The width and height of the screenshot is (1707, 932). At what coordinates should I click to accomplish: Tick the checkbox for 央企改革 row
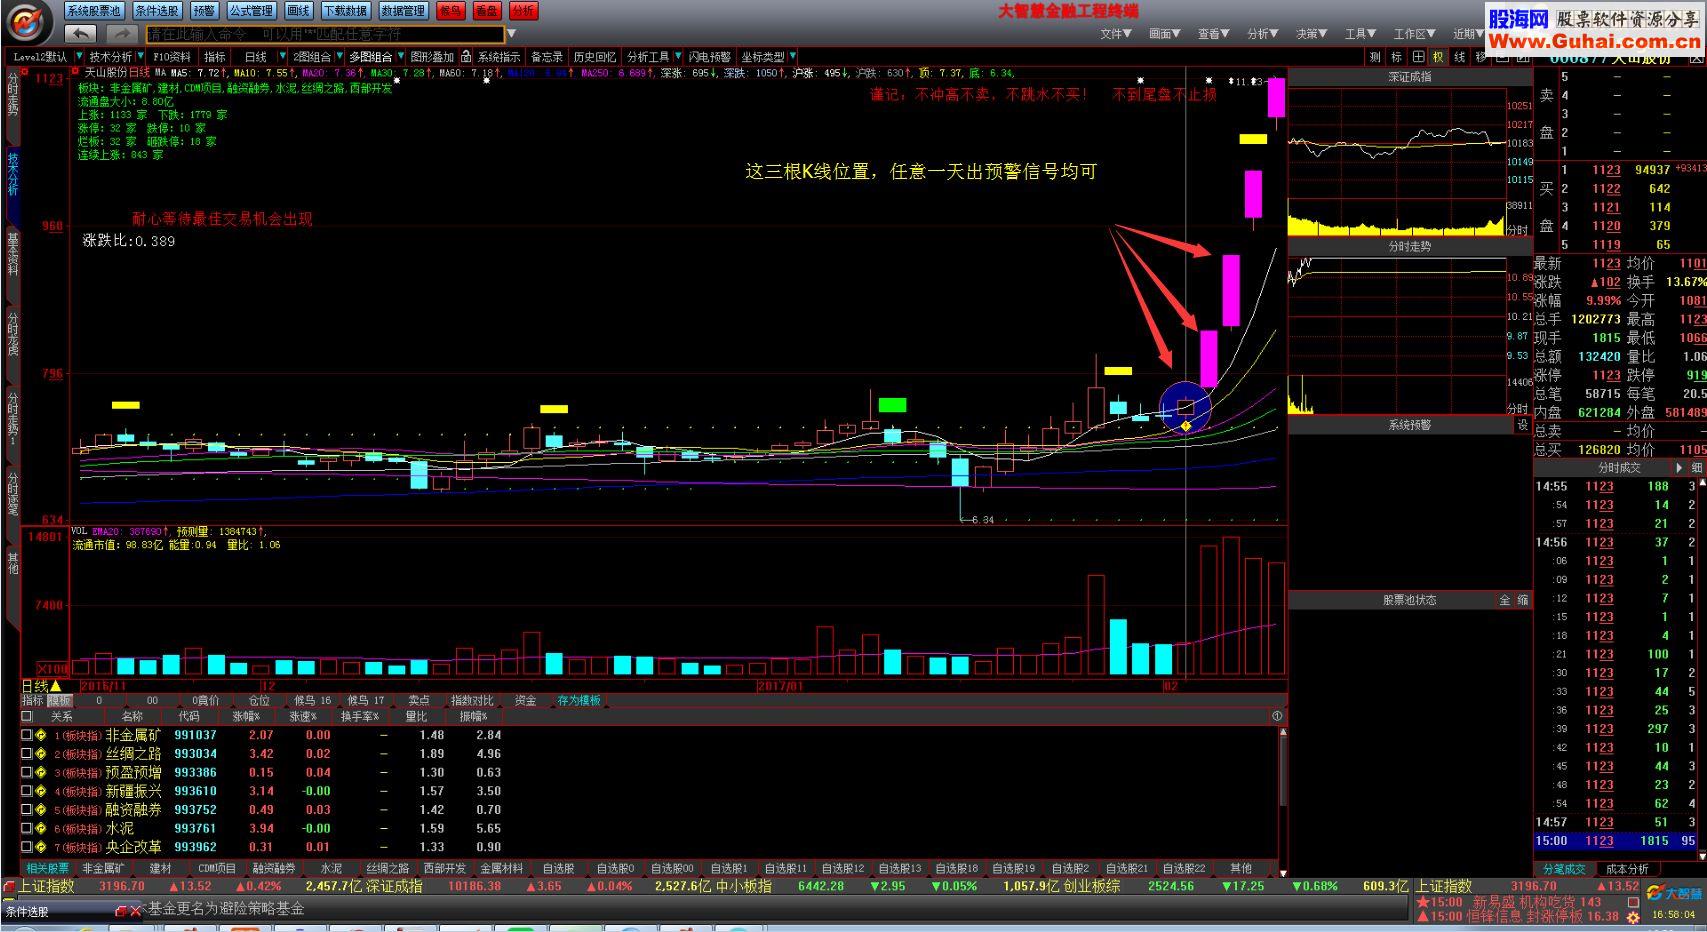coord(27,847)
